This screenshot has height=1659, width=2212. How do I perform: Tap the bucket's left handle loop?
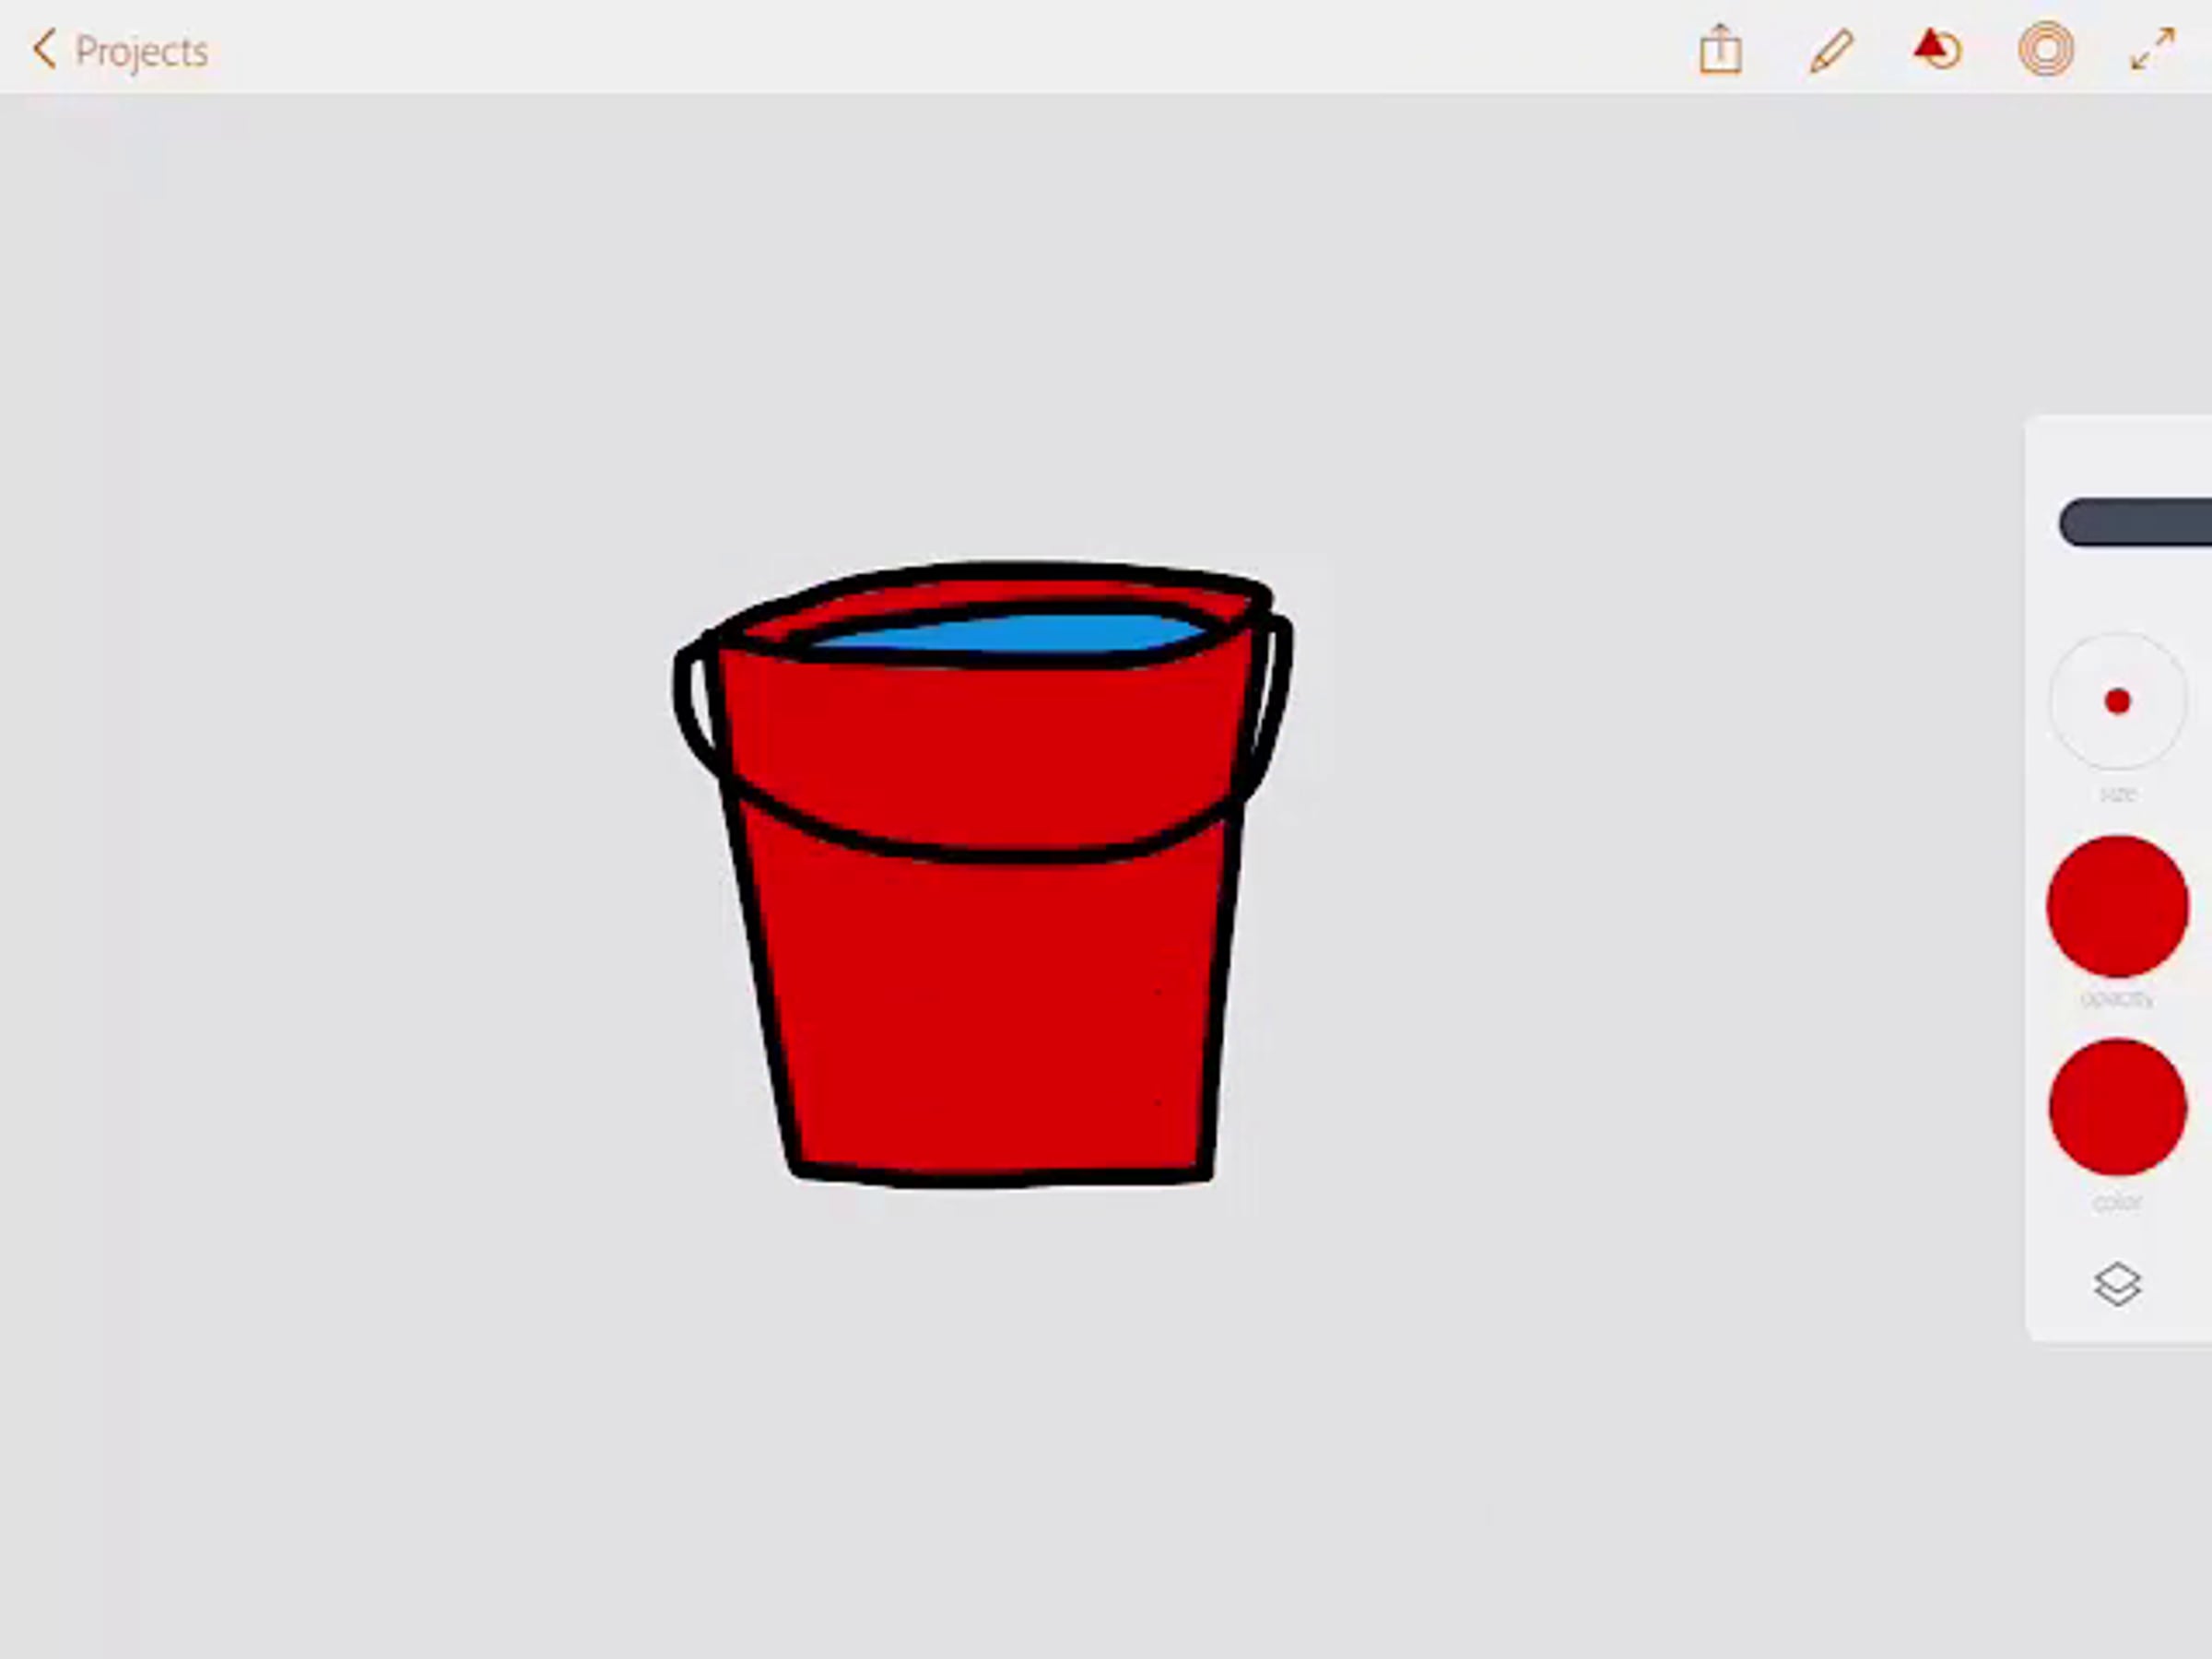(684, 700)
